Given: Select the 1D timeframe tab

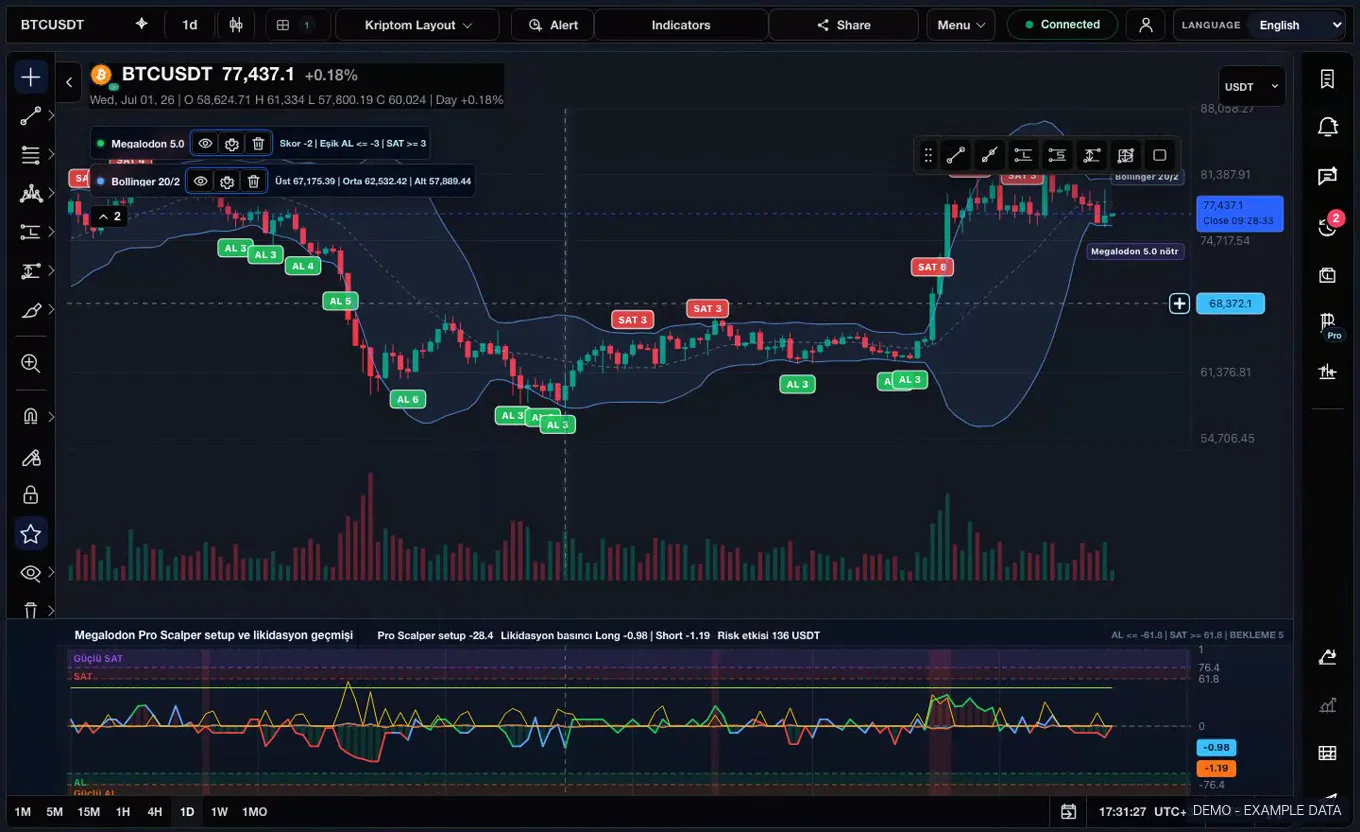Looking at the screenshot, I should (x=187, y=812).
